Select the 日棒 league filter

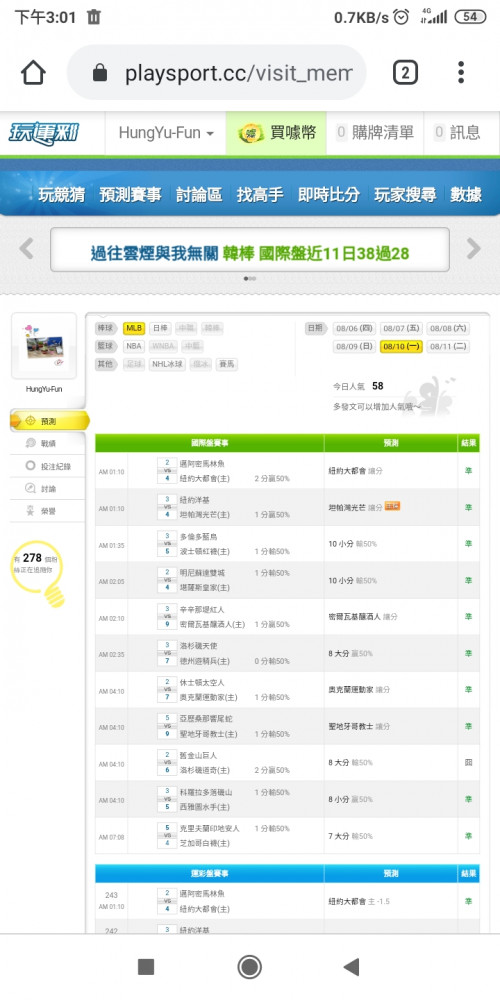[x=160, y=328]
